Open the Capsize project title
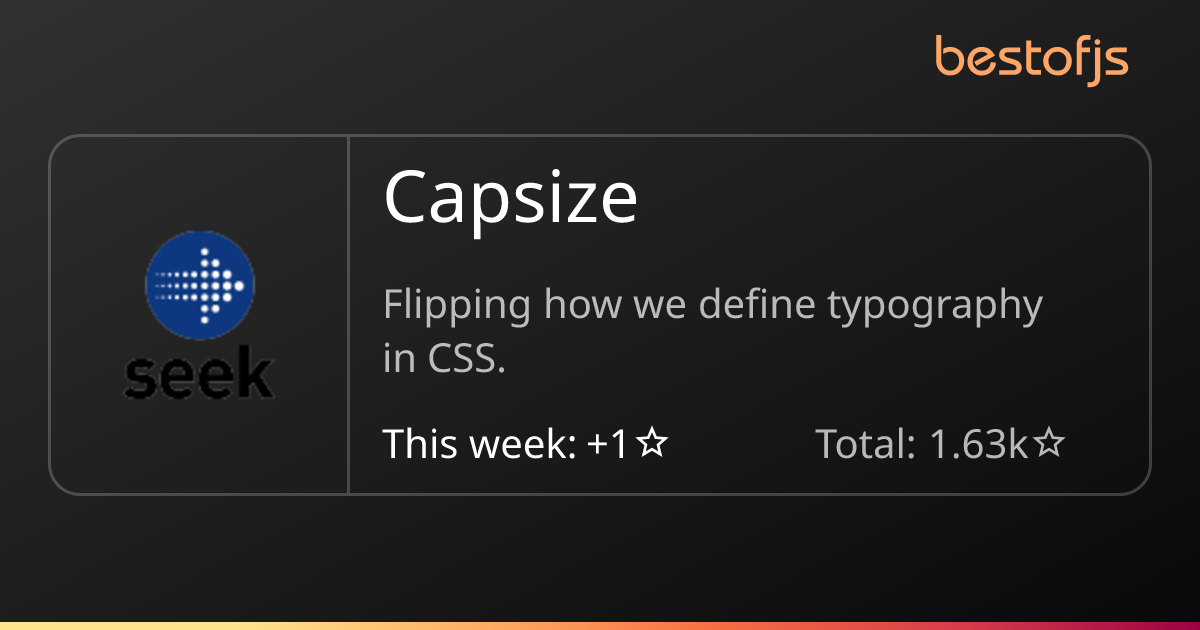1200x630 pixels. tap(510, 197)
